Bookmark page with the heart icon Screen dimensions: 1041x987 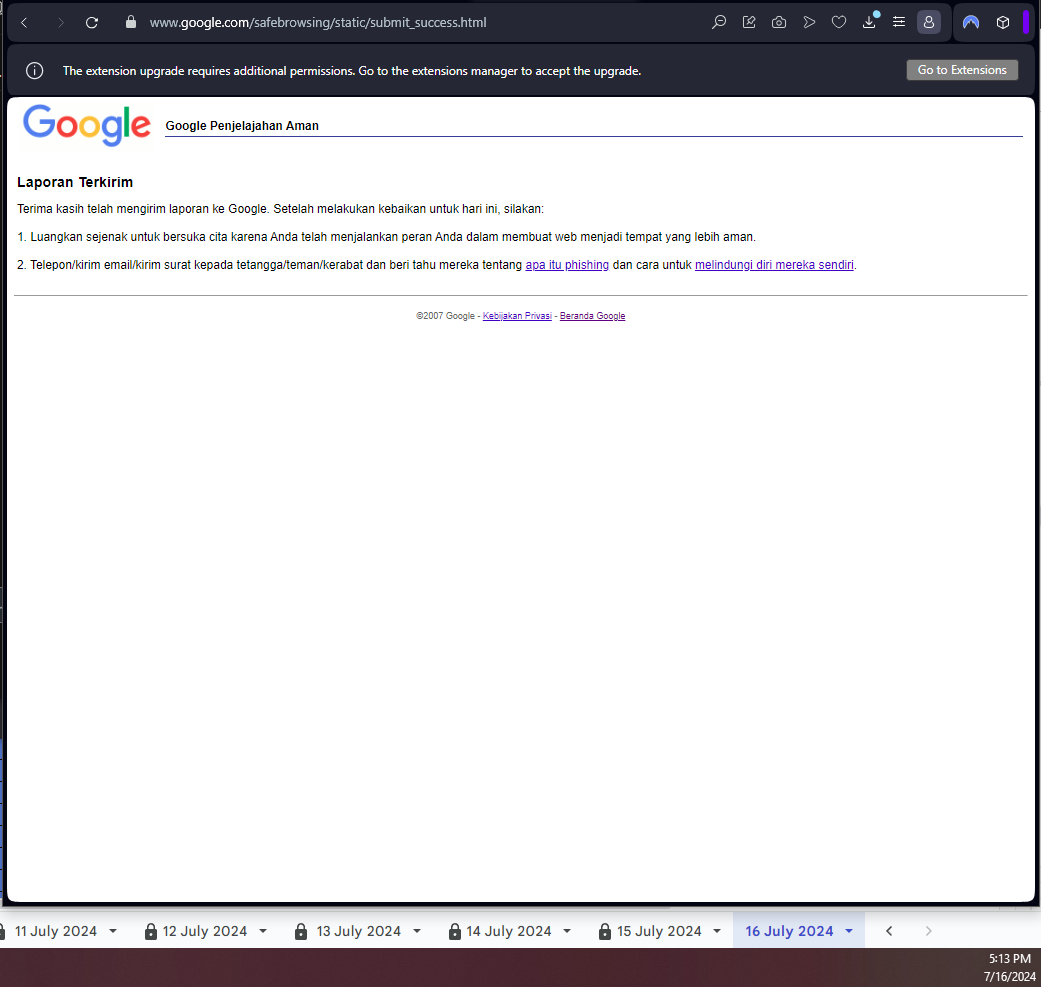point(839,23)
